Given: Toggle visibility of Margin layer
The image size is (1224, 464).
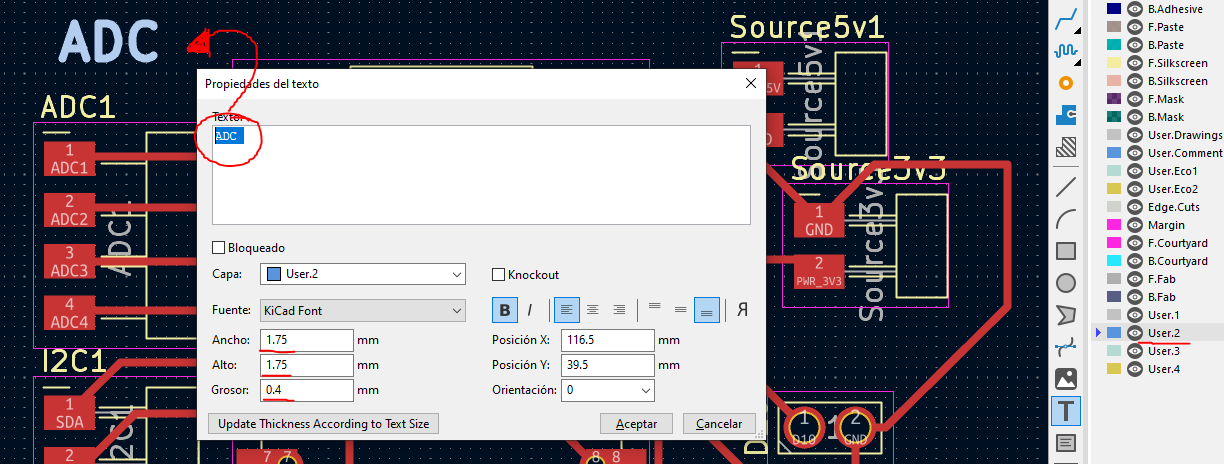Looking at the screenshot, I should coord(1135,225).
